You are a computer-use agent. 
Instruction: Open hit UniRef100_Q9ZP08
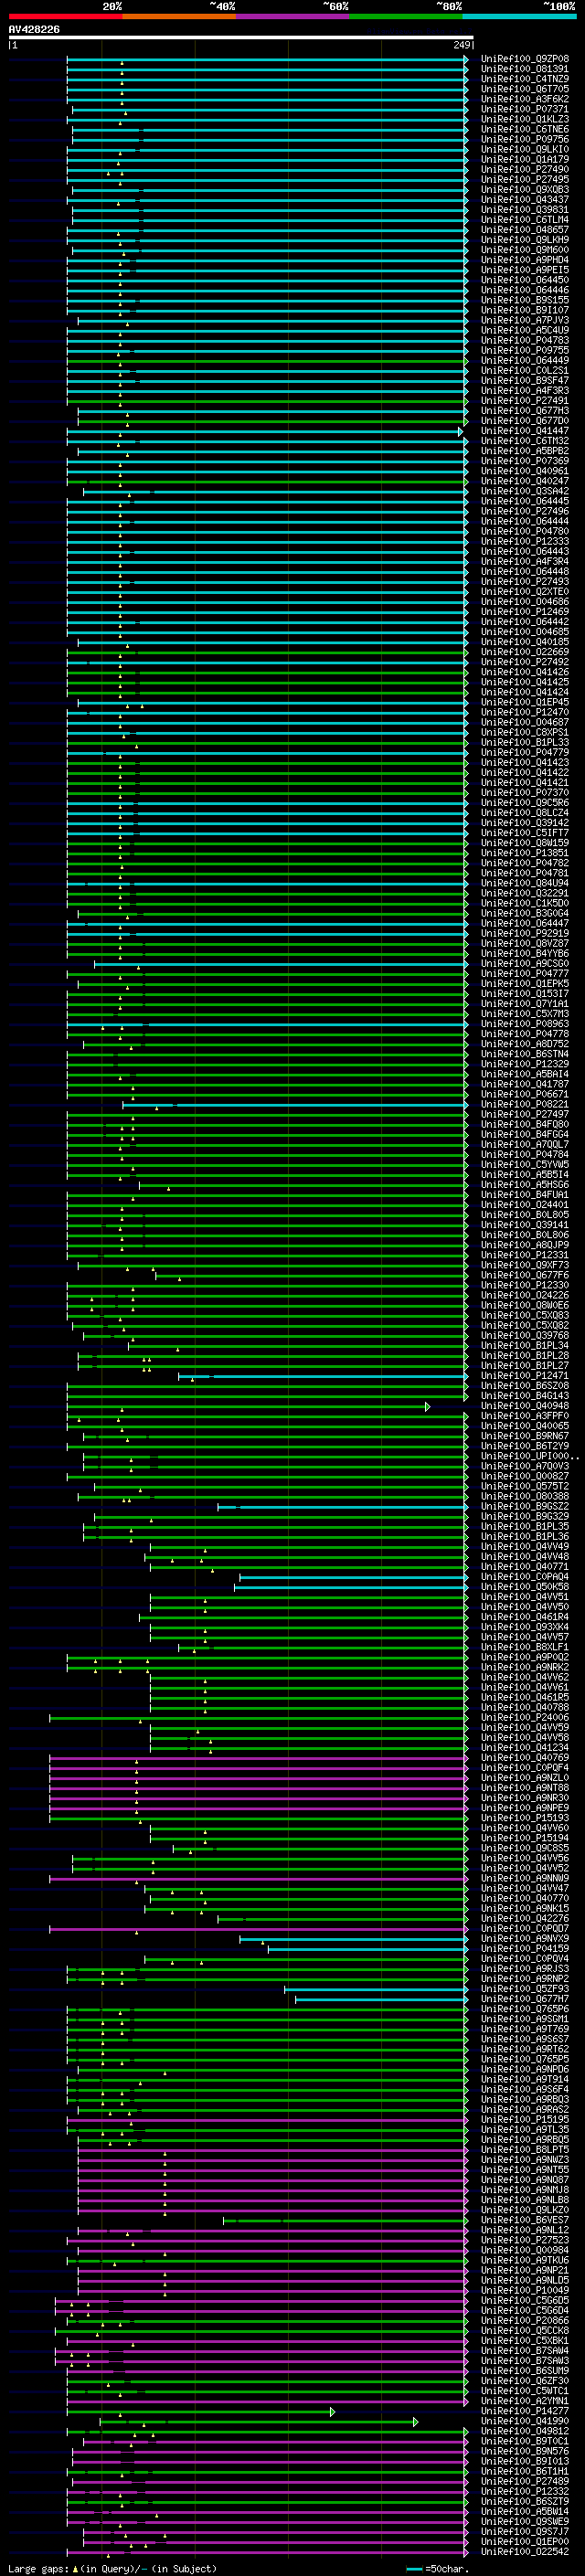point(525,59)
